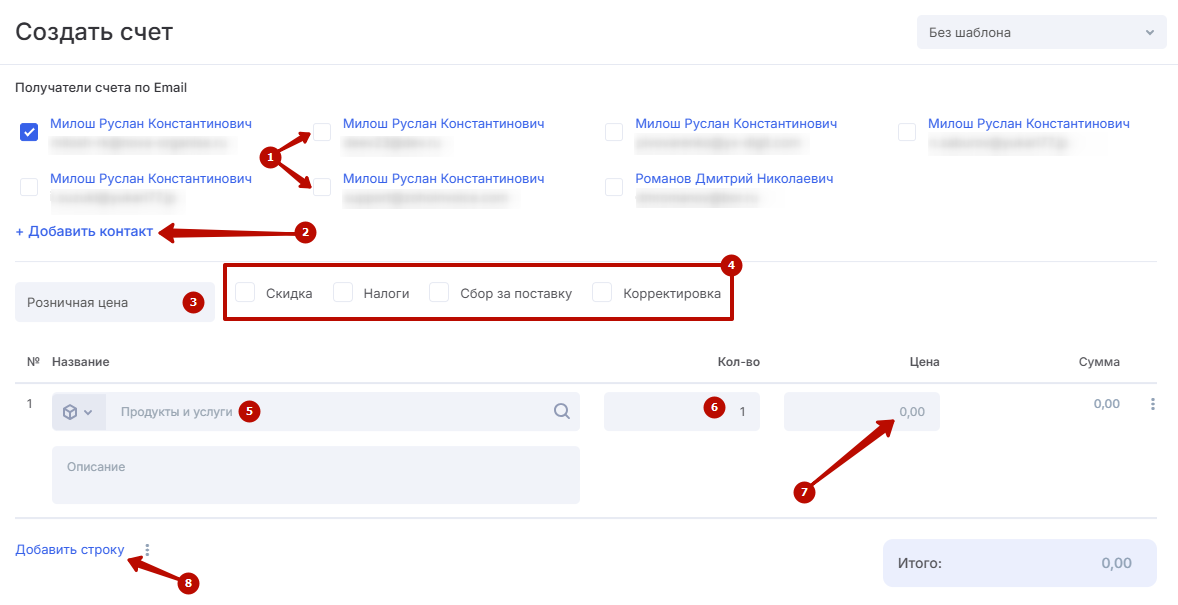Click the Кол-во quantity field

[x=681, y=411]
